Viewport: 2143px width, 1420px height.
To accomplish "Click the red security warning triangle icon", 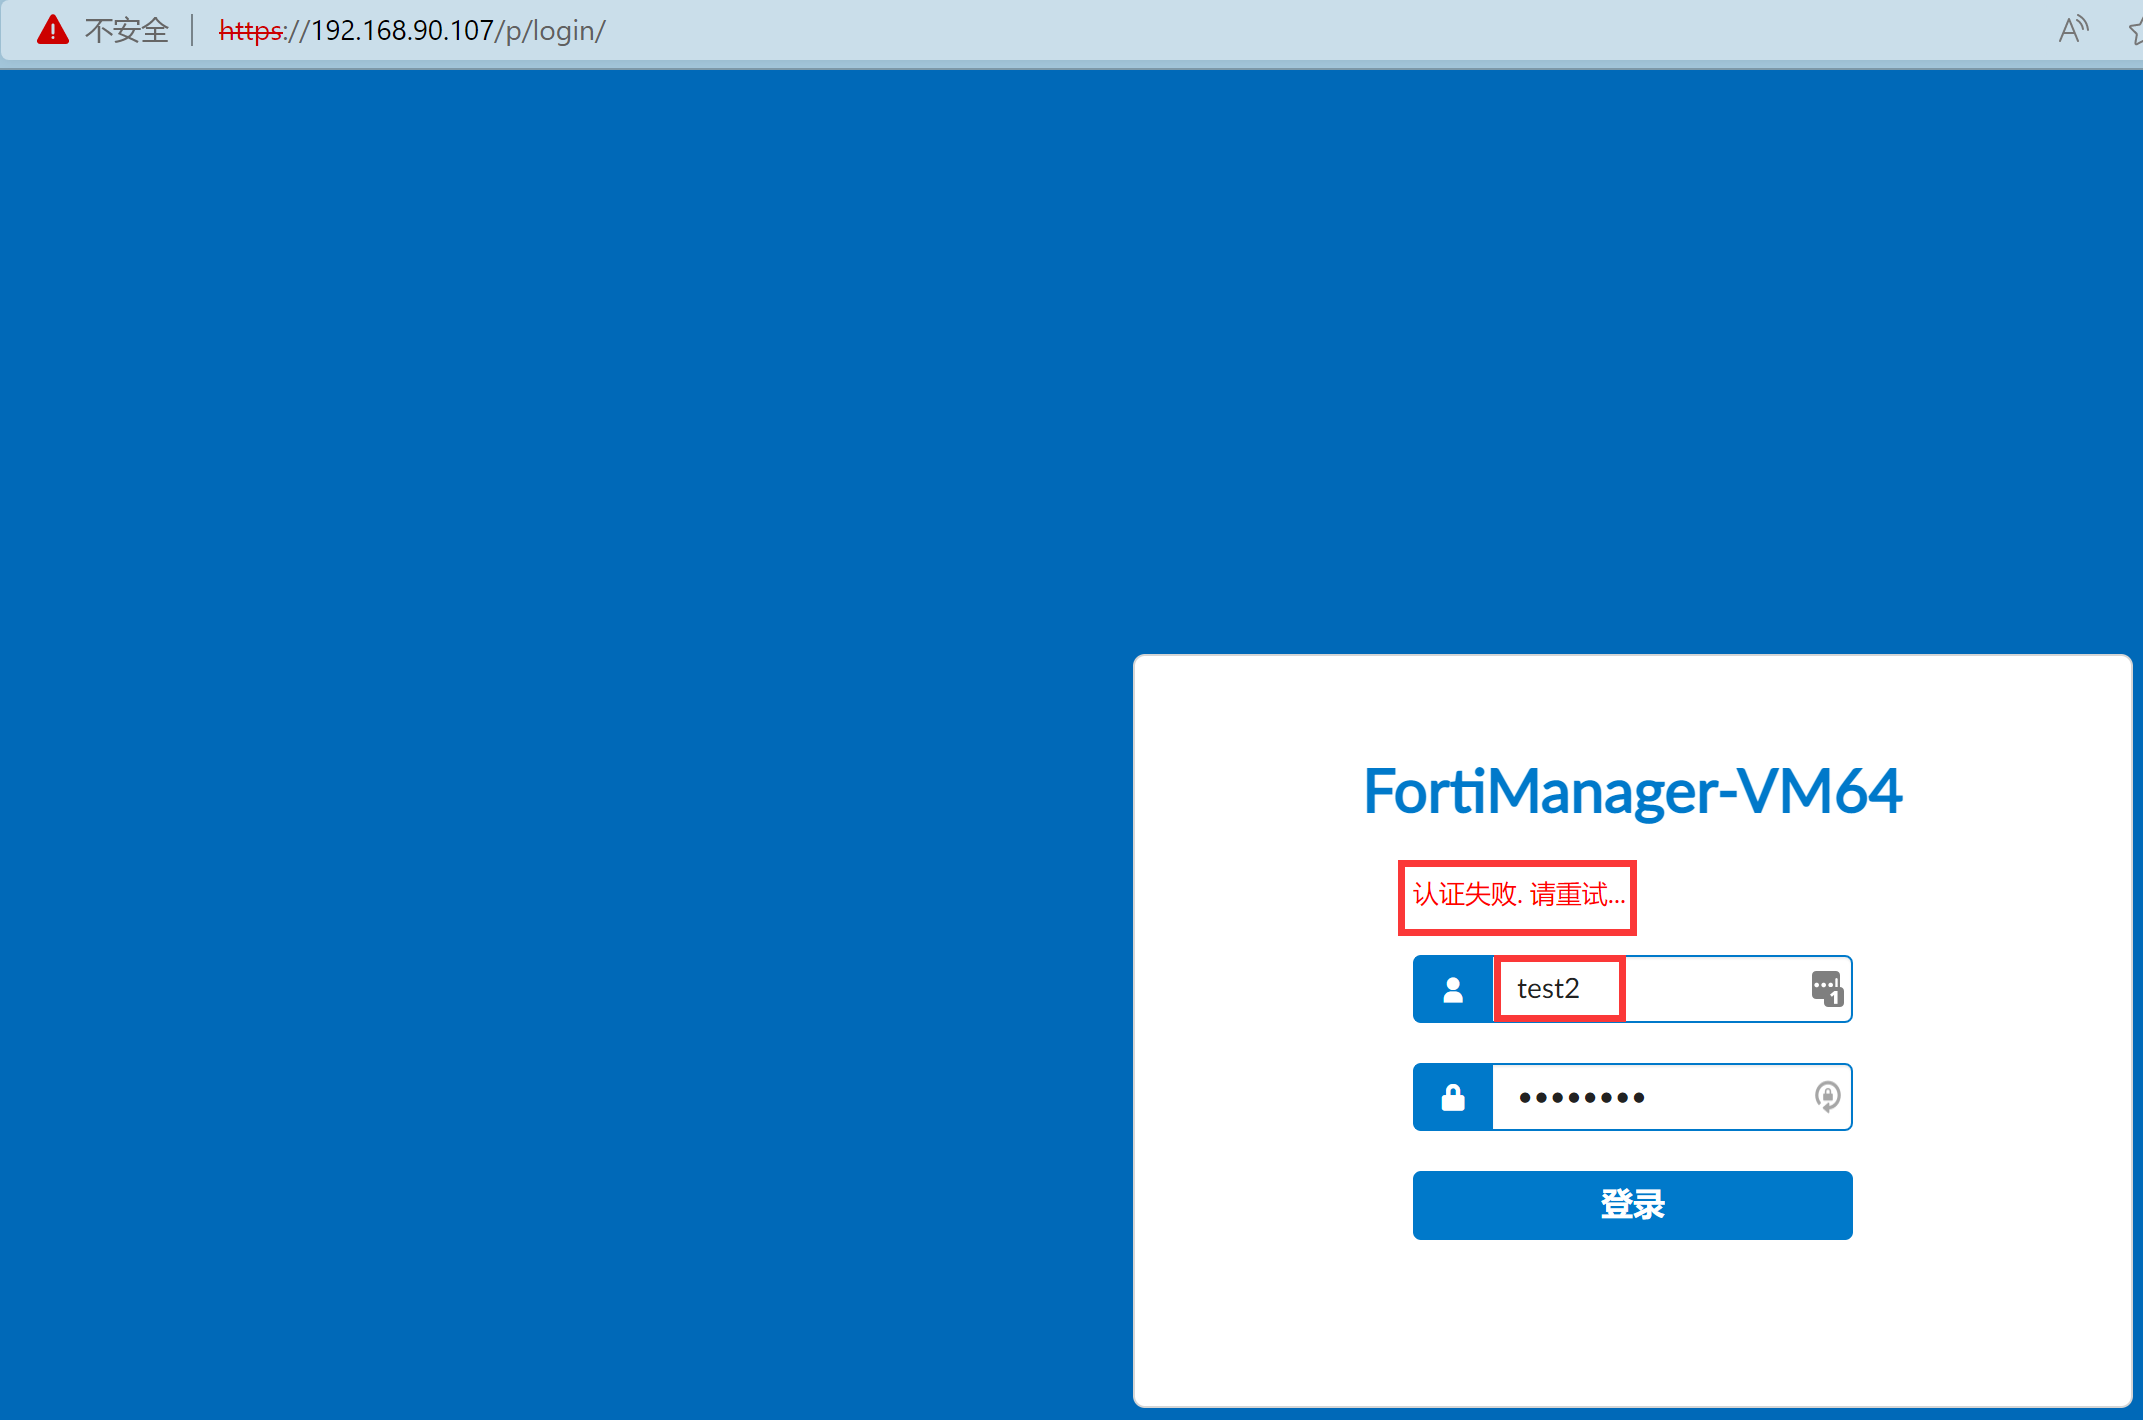I will (52, 30).
